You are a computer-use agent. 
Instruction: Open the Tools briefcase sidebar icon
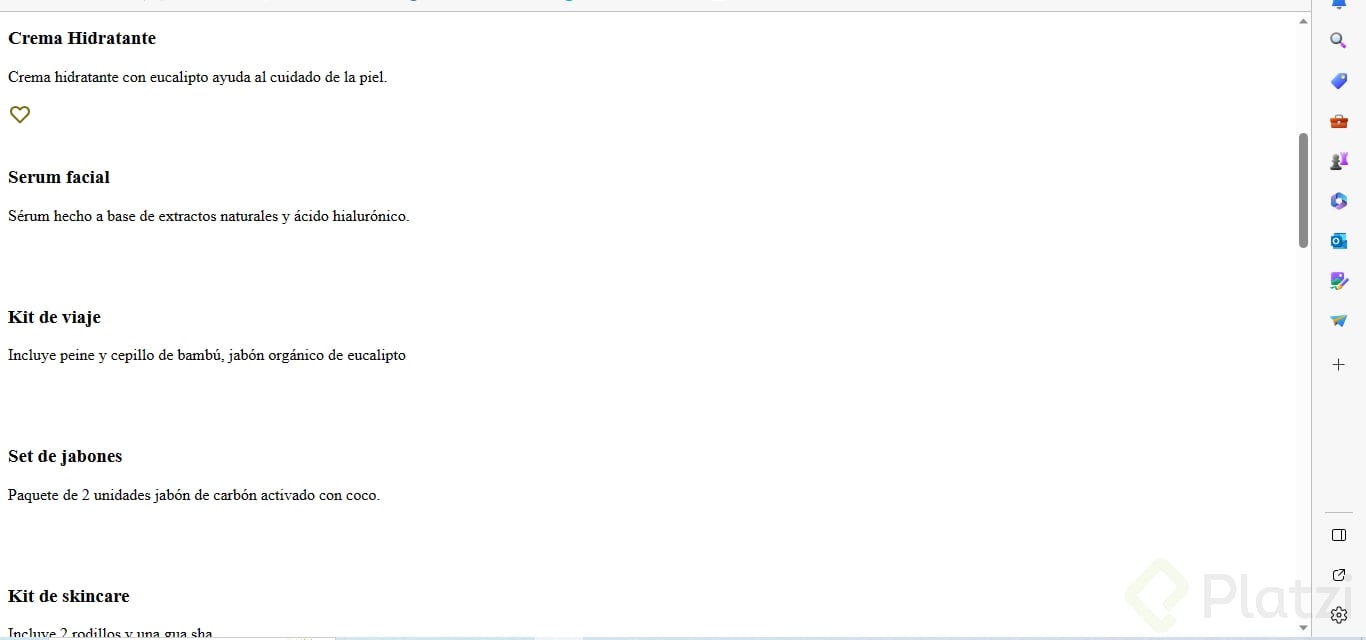pyautogui.click(x=1338, y=121)
